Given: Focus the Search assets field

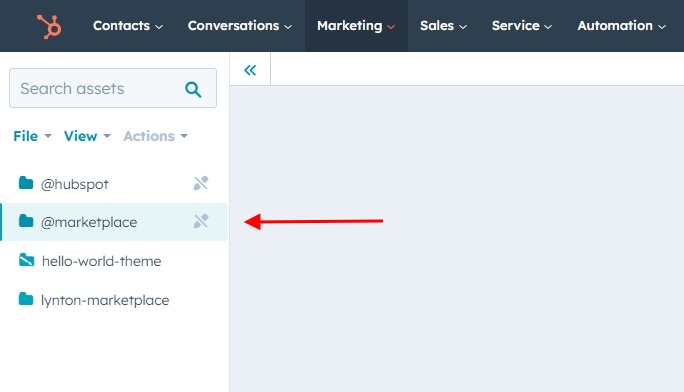Looking at the screenshot, I should (113, 88).
